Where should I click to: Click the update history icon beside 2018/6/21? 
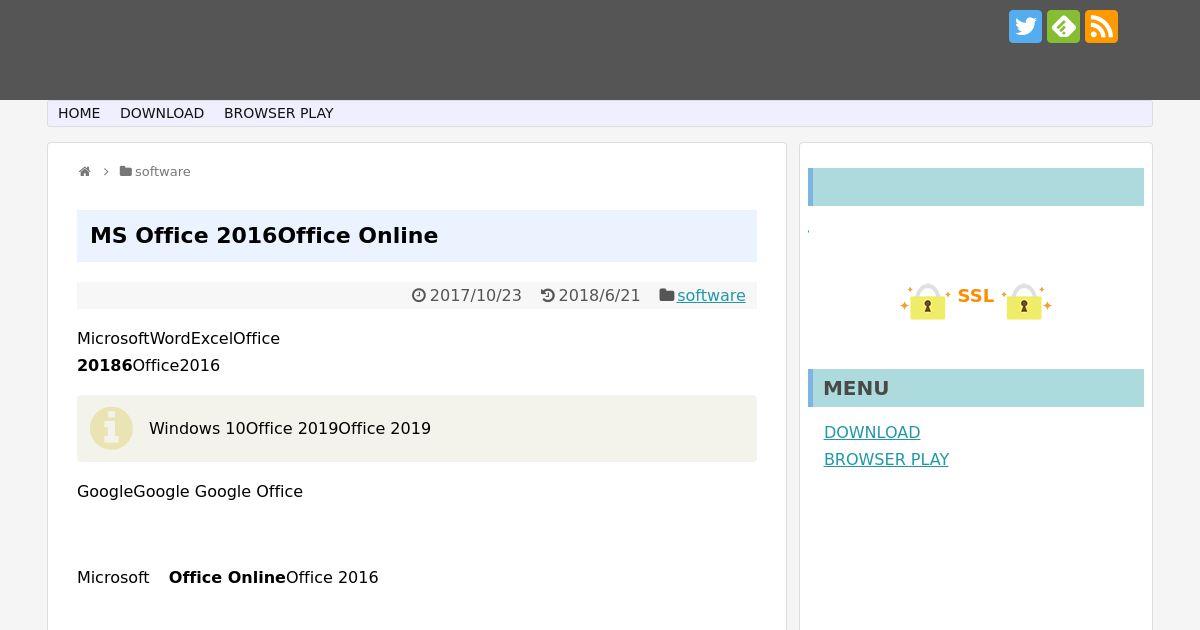(x=548, y=295)
